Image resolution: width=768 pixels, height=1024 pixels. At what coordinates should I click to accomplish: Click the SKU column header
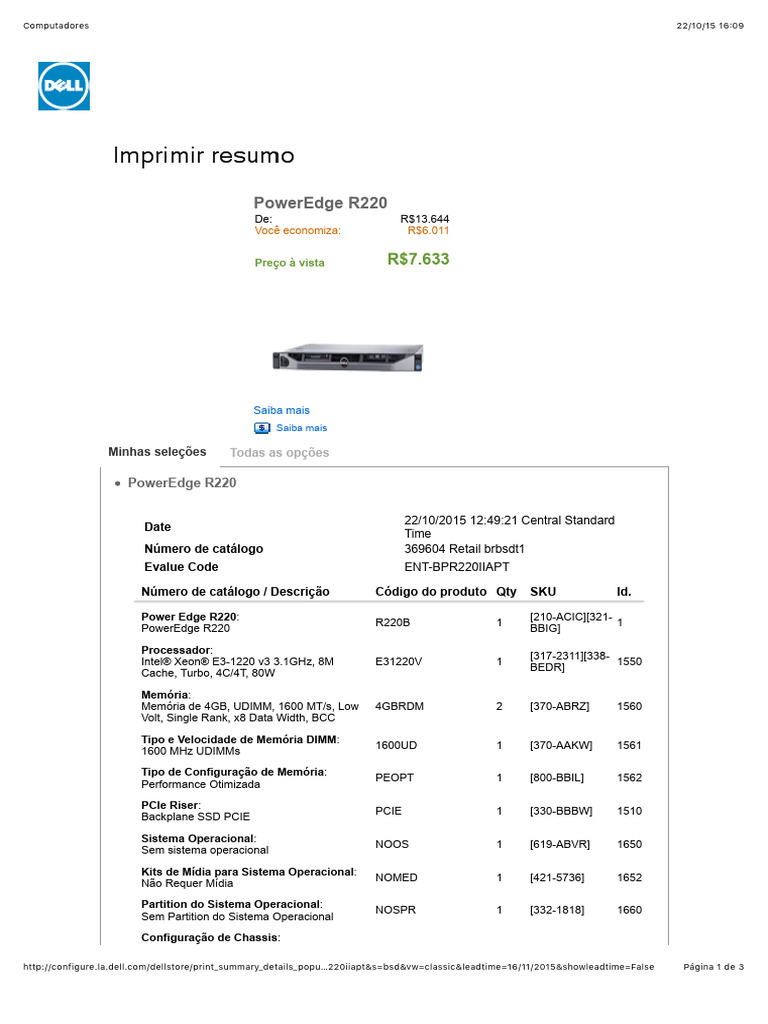(543, 592)
